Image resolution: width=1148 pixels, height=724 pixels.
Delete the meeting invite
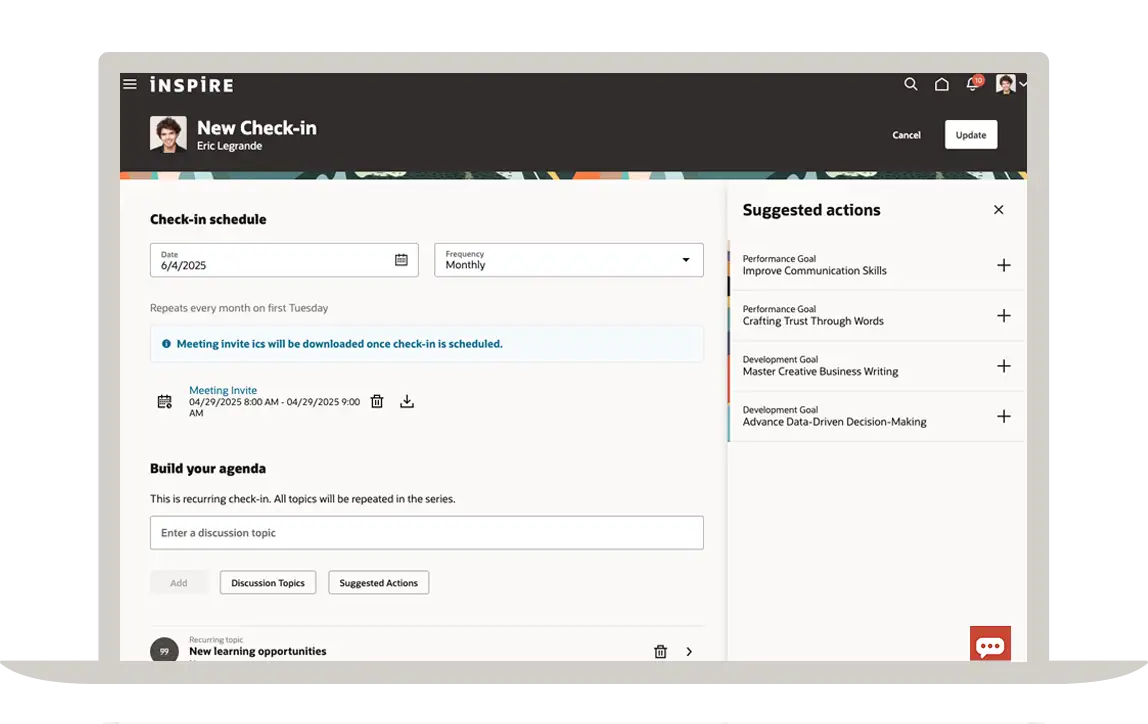tap(377, 402)
